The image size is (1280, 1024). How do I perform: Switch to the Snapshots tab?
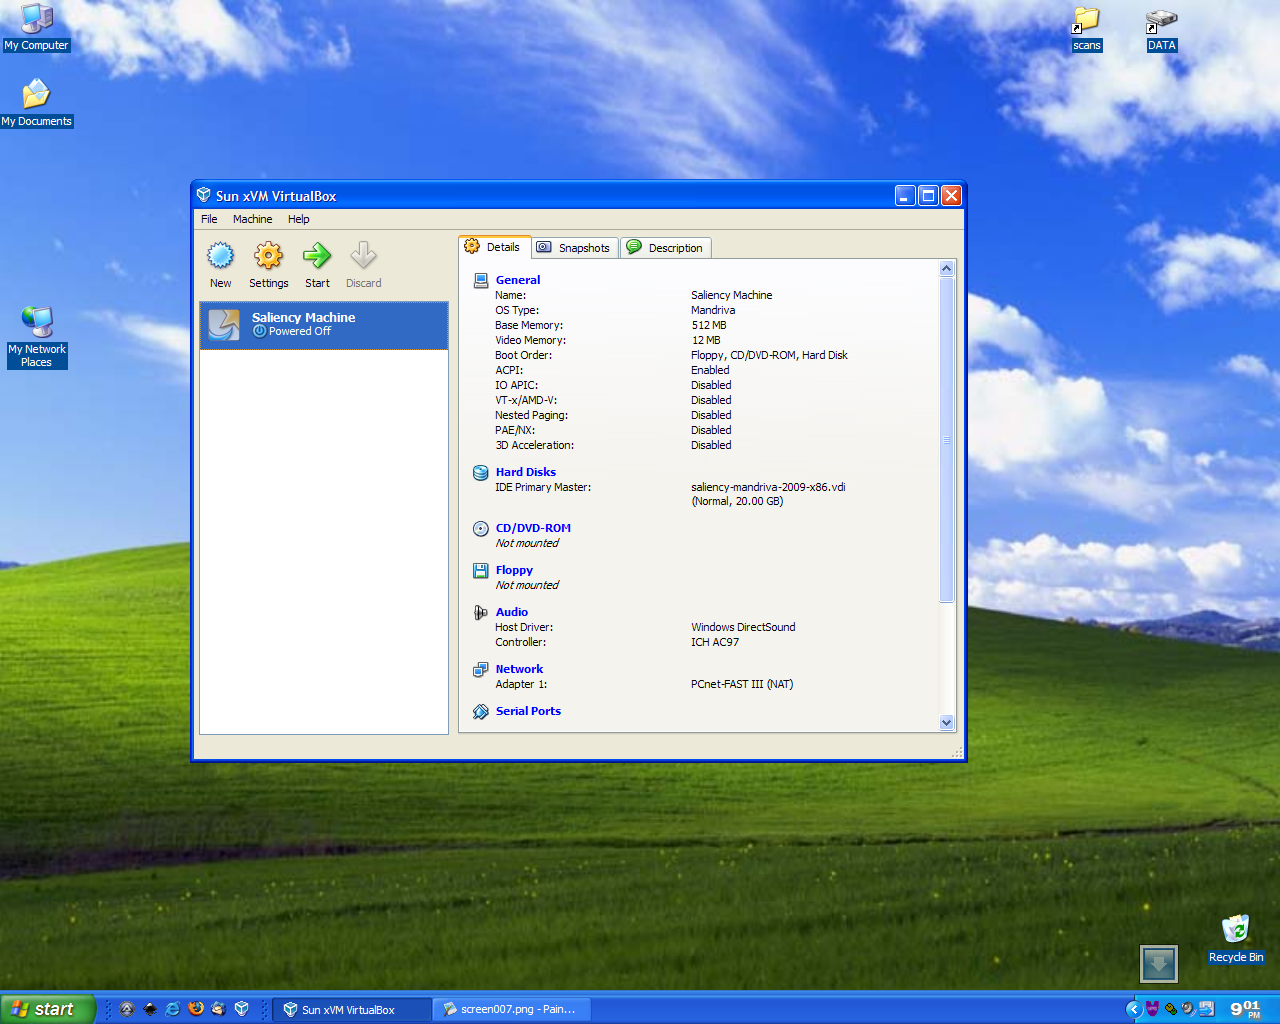(x=574, y=248)
